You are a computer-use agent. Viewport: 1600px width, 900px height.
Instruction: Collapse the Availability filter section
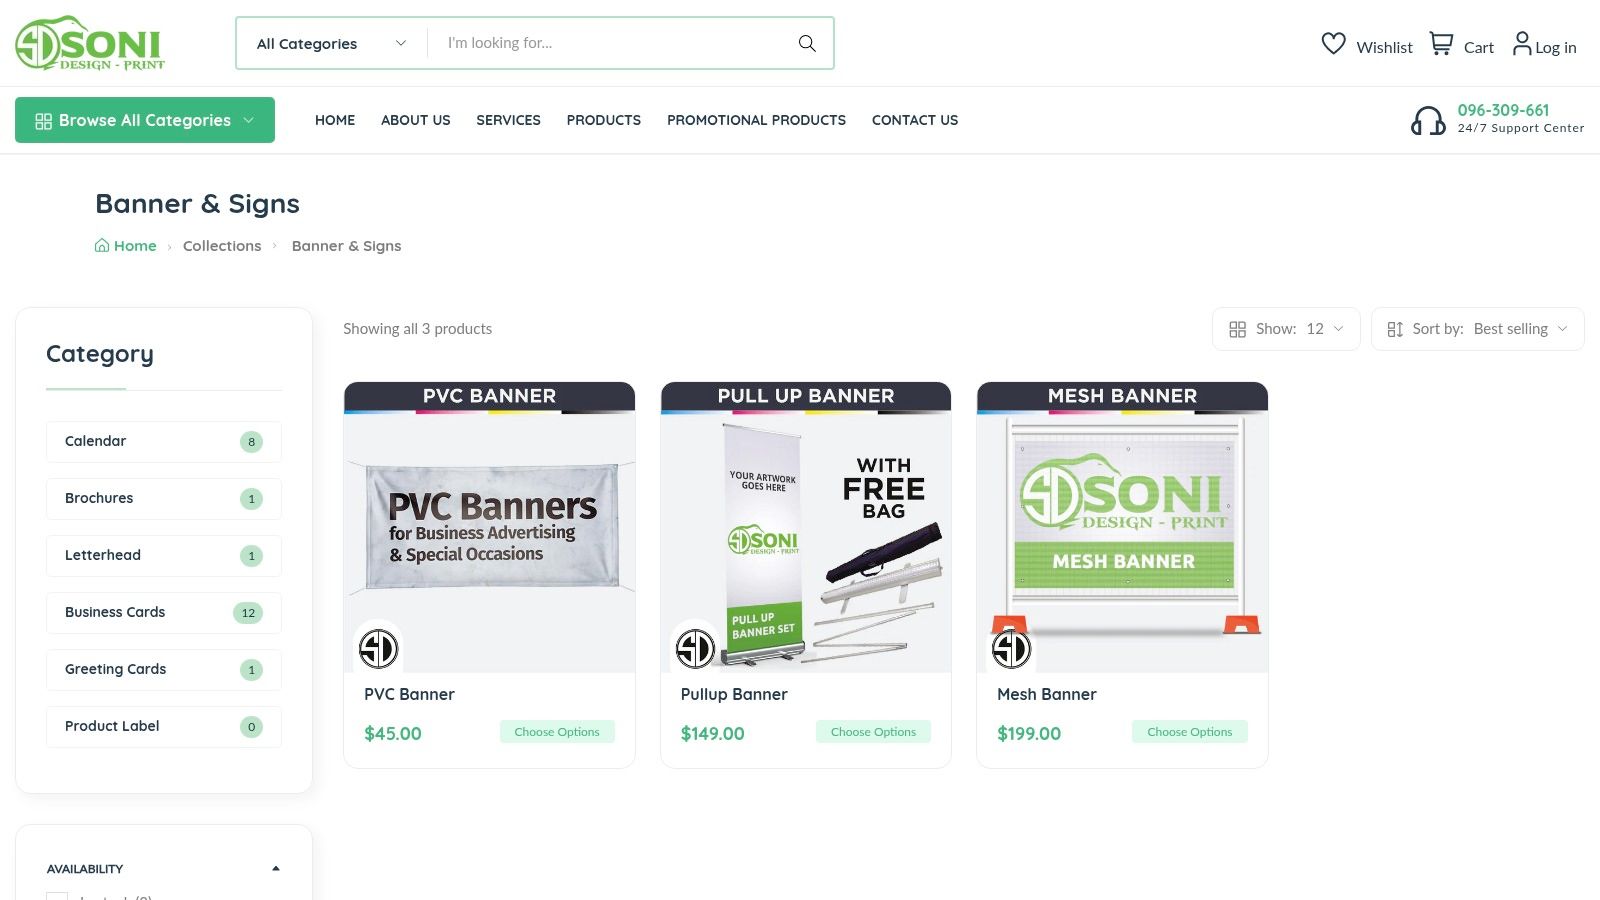[276, 869]
